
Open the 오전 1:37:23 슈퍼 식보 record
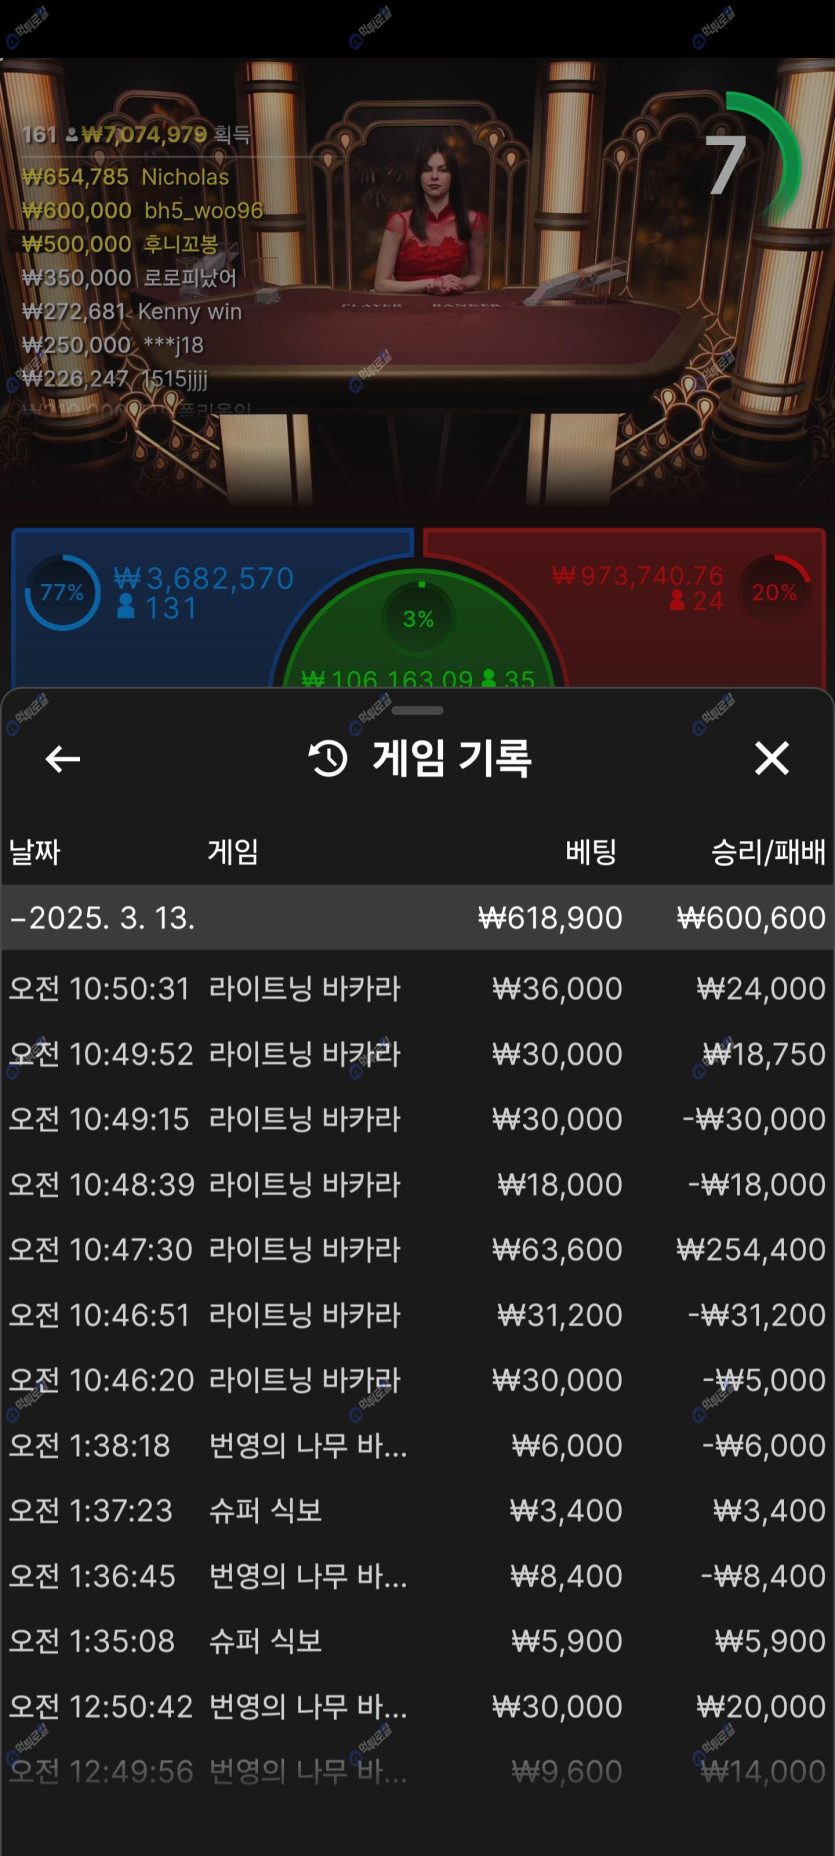coord(417,1510)
